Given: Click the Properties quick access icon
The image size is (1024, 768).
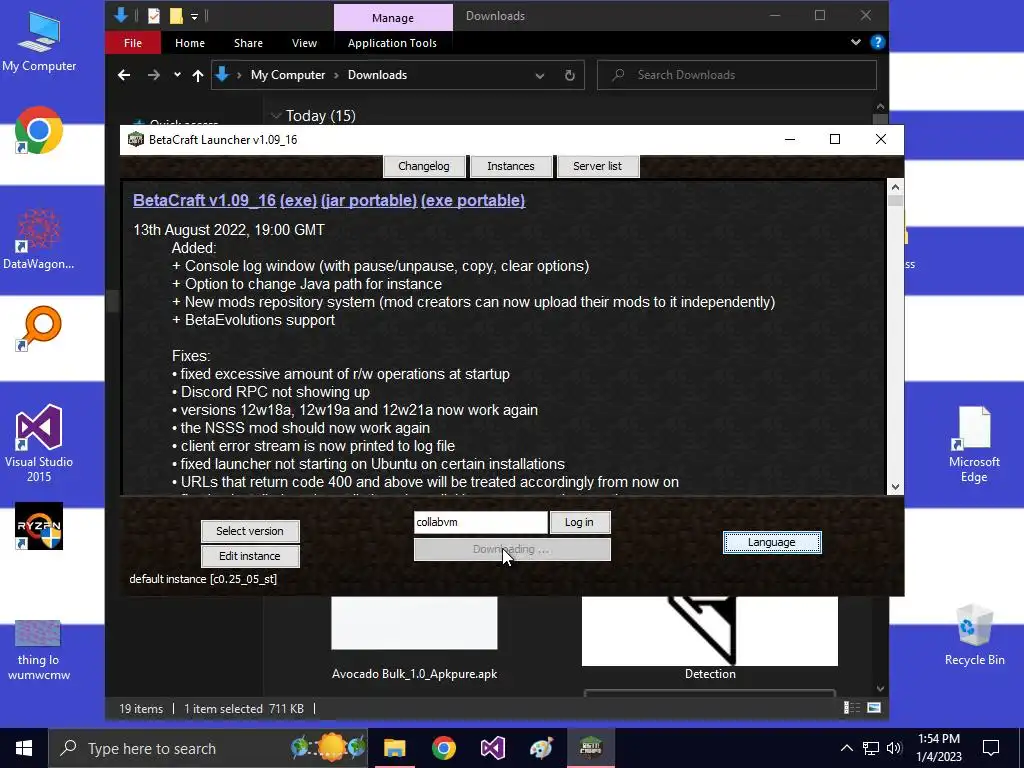Looking at the screenshot, I should coord(154,16).
